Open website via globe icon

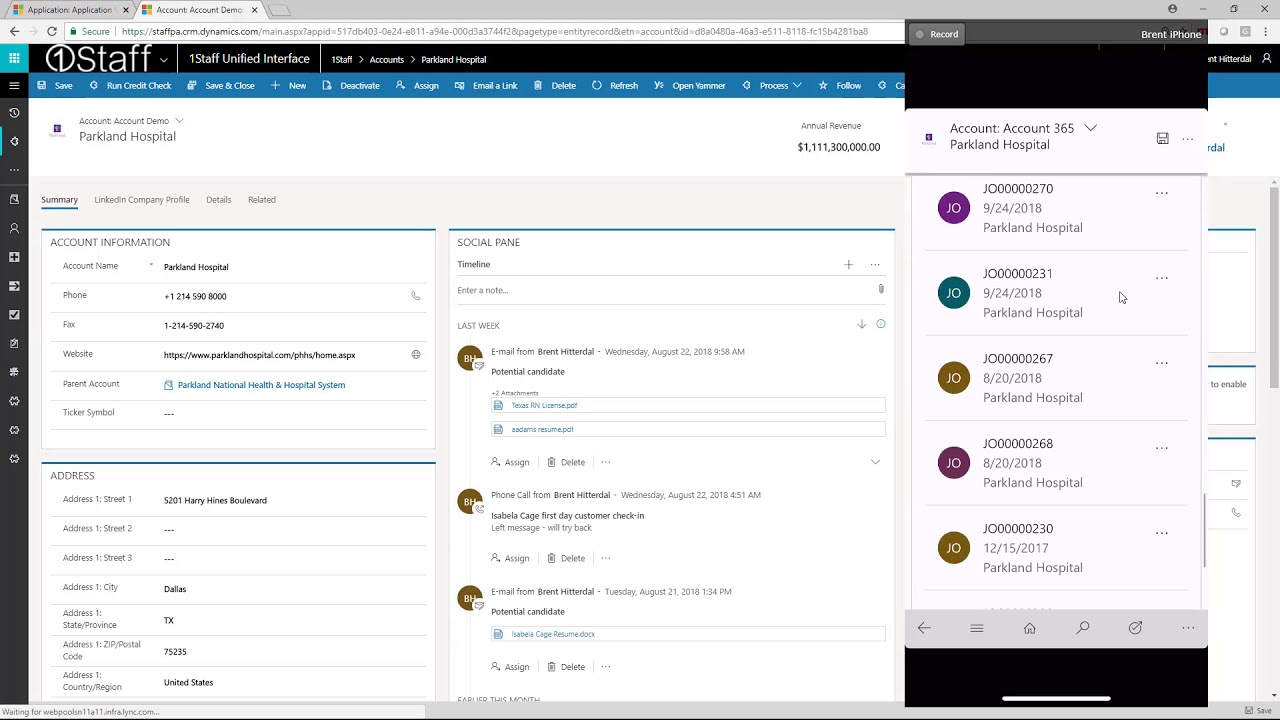point(416,355)
